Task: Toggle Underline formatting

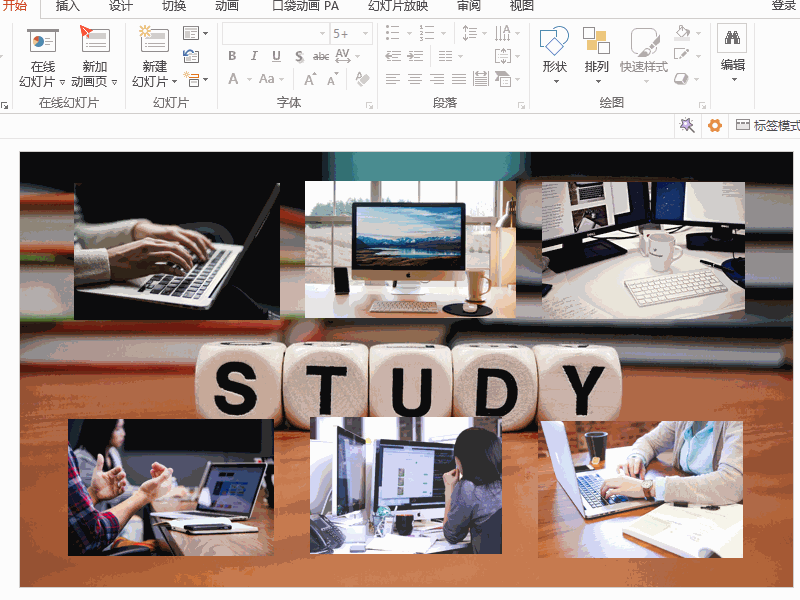Action: click(276, 56)
